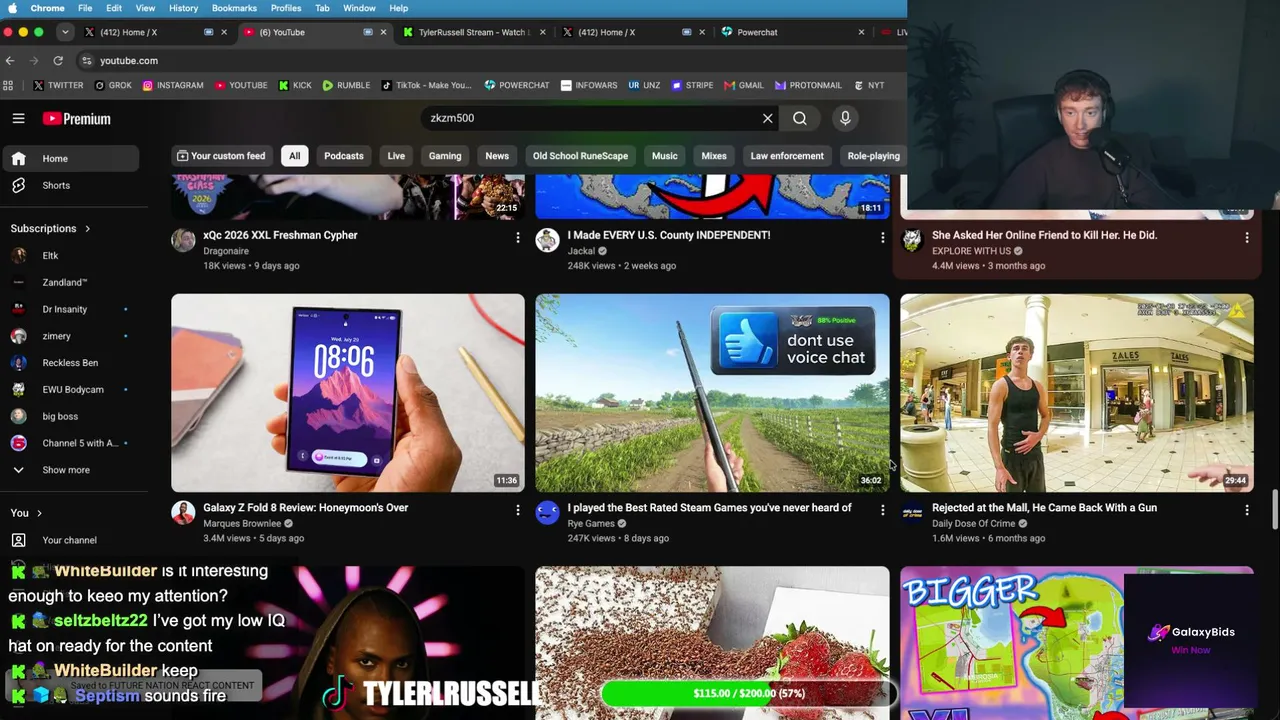Image resolution: width=1280 pixels, height=720 pixels.
Task: Go to Home in the YouTube sidebar
Action: (x=69, y=158)
